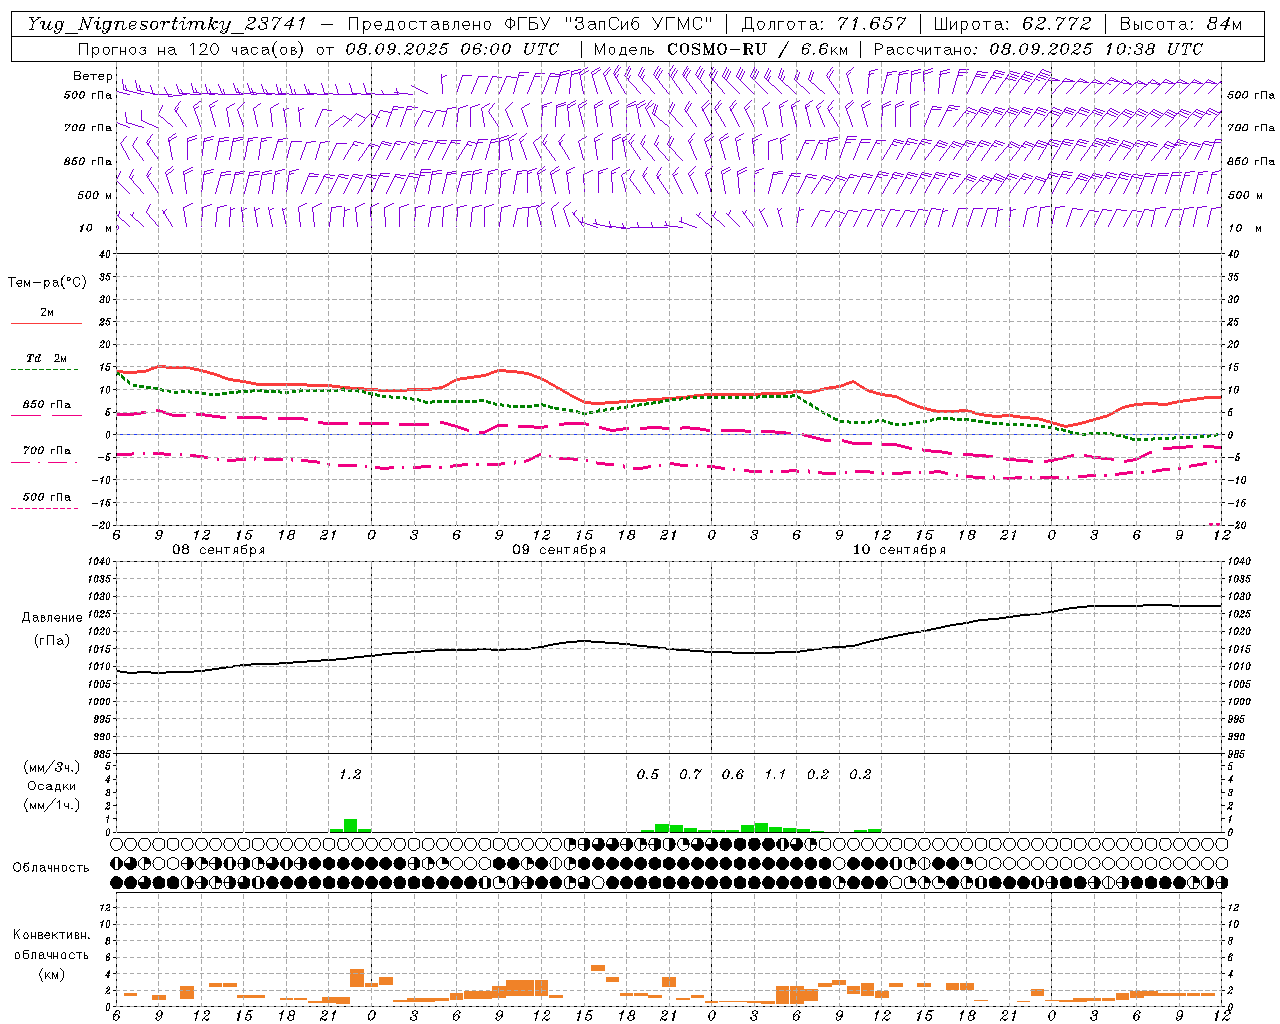The height and width of the screenshot is (1024, 1280).
Task: Click the 08 сентября date label
Action: 219,550
